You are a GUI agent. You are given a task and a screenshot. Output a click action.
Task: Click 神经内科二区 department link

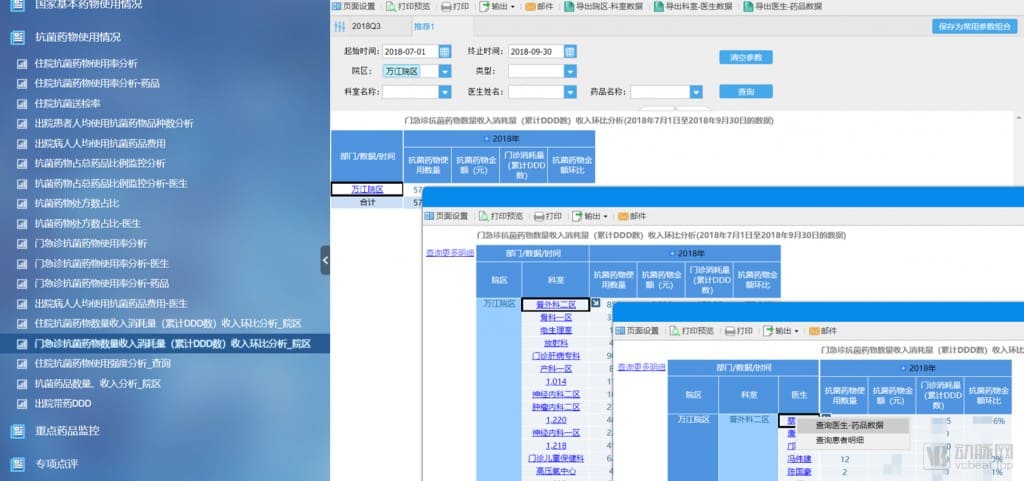point(556,394)
